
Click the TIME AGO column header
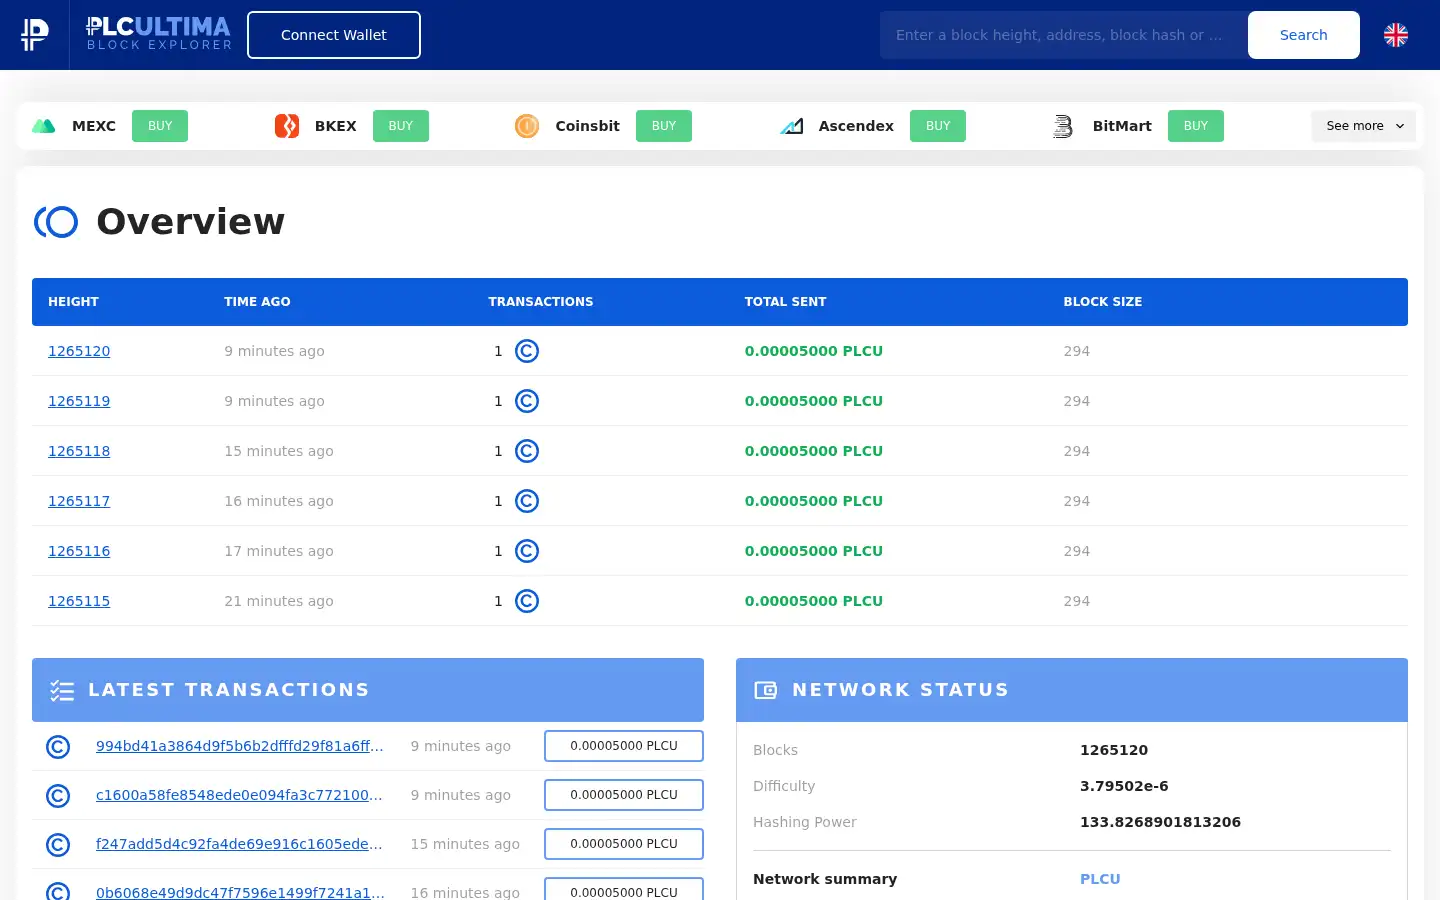(257, 302)
